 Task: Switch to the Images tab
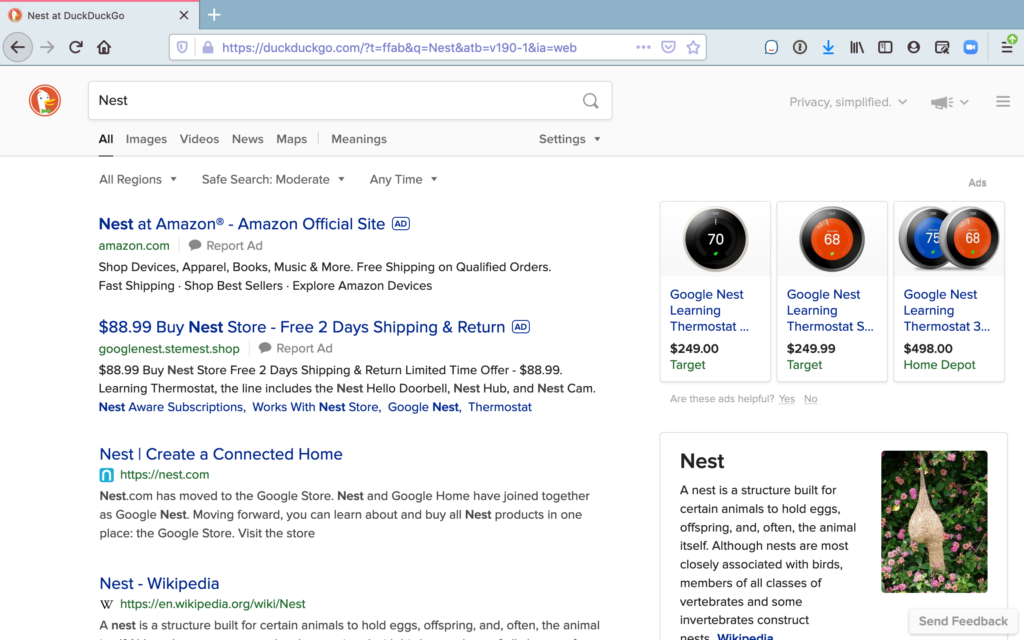tap(146, 139)
